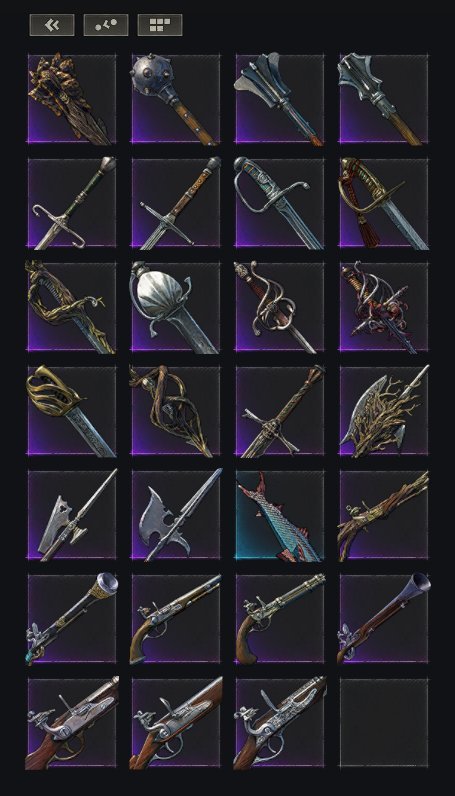Pick the saber with red tassel
455x796 pixels.
pyautogui.click(x=384, y=203)
